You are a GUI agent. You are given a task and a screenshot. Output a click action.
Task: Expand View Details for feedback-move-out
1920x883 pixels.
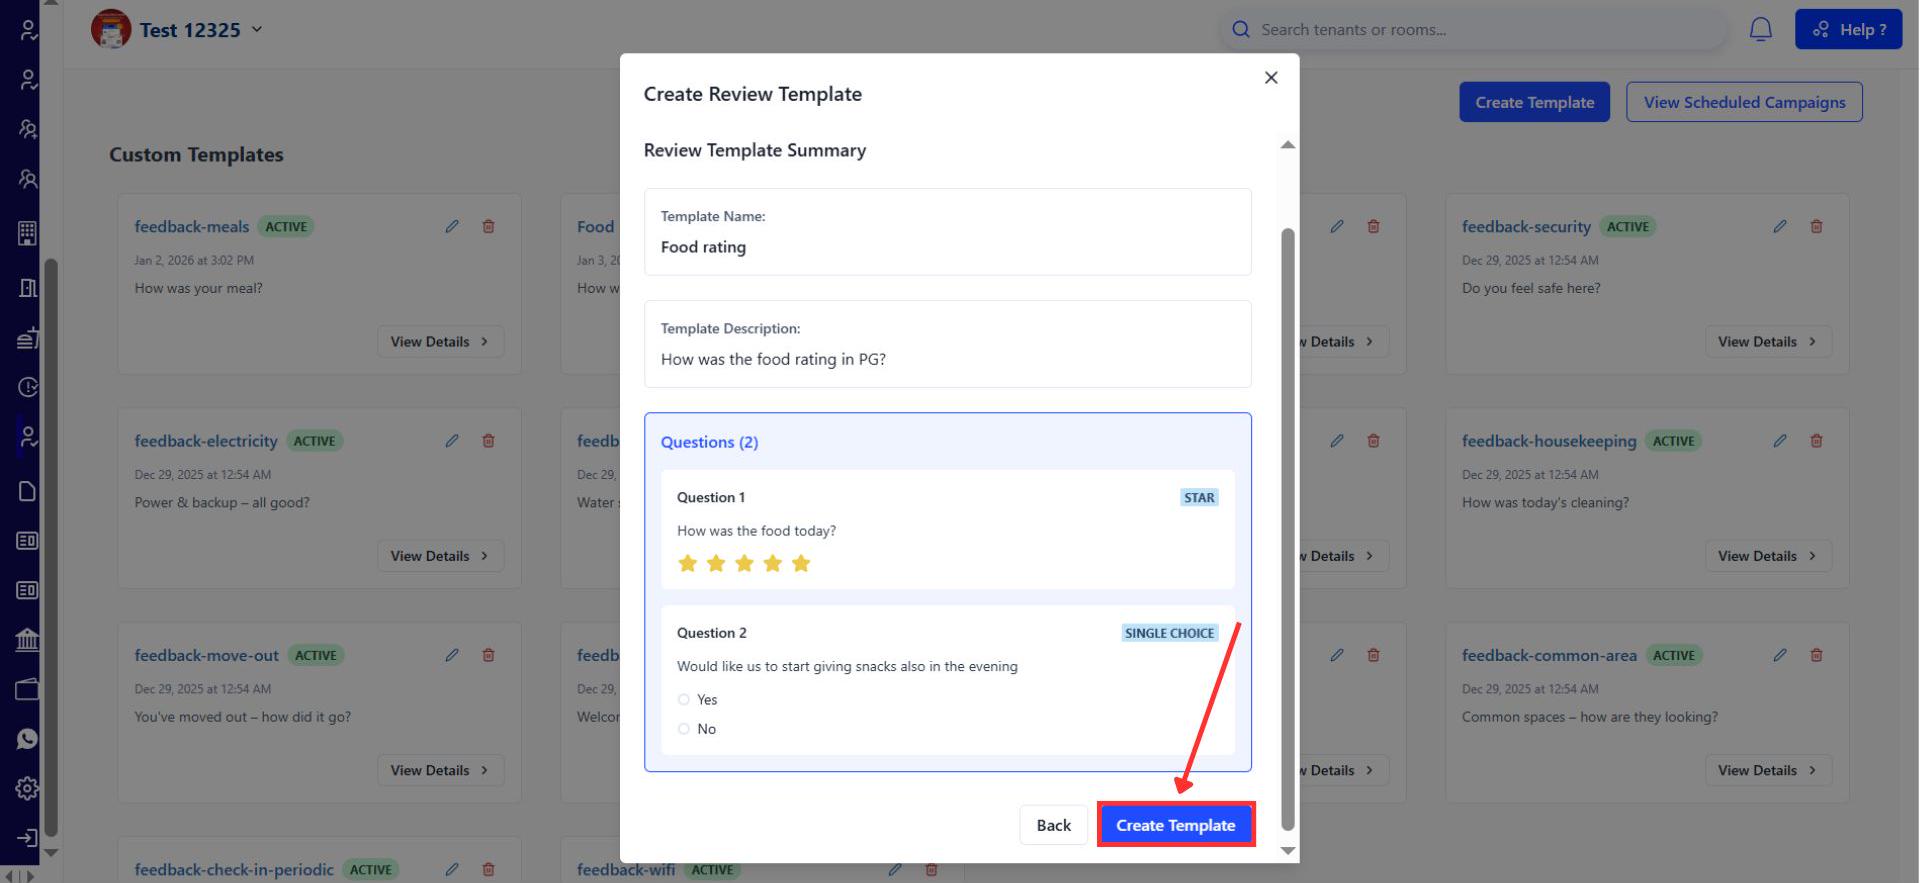coord(440,770)
